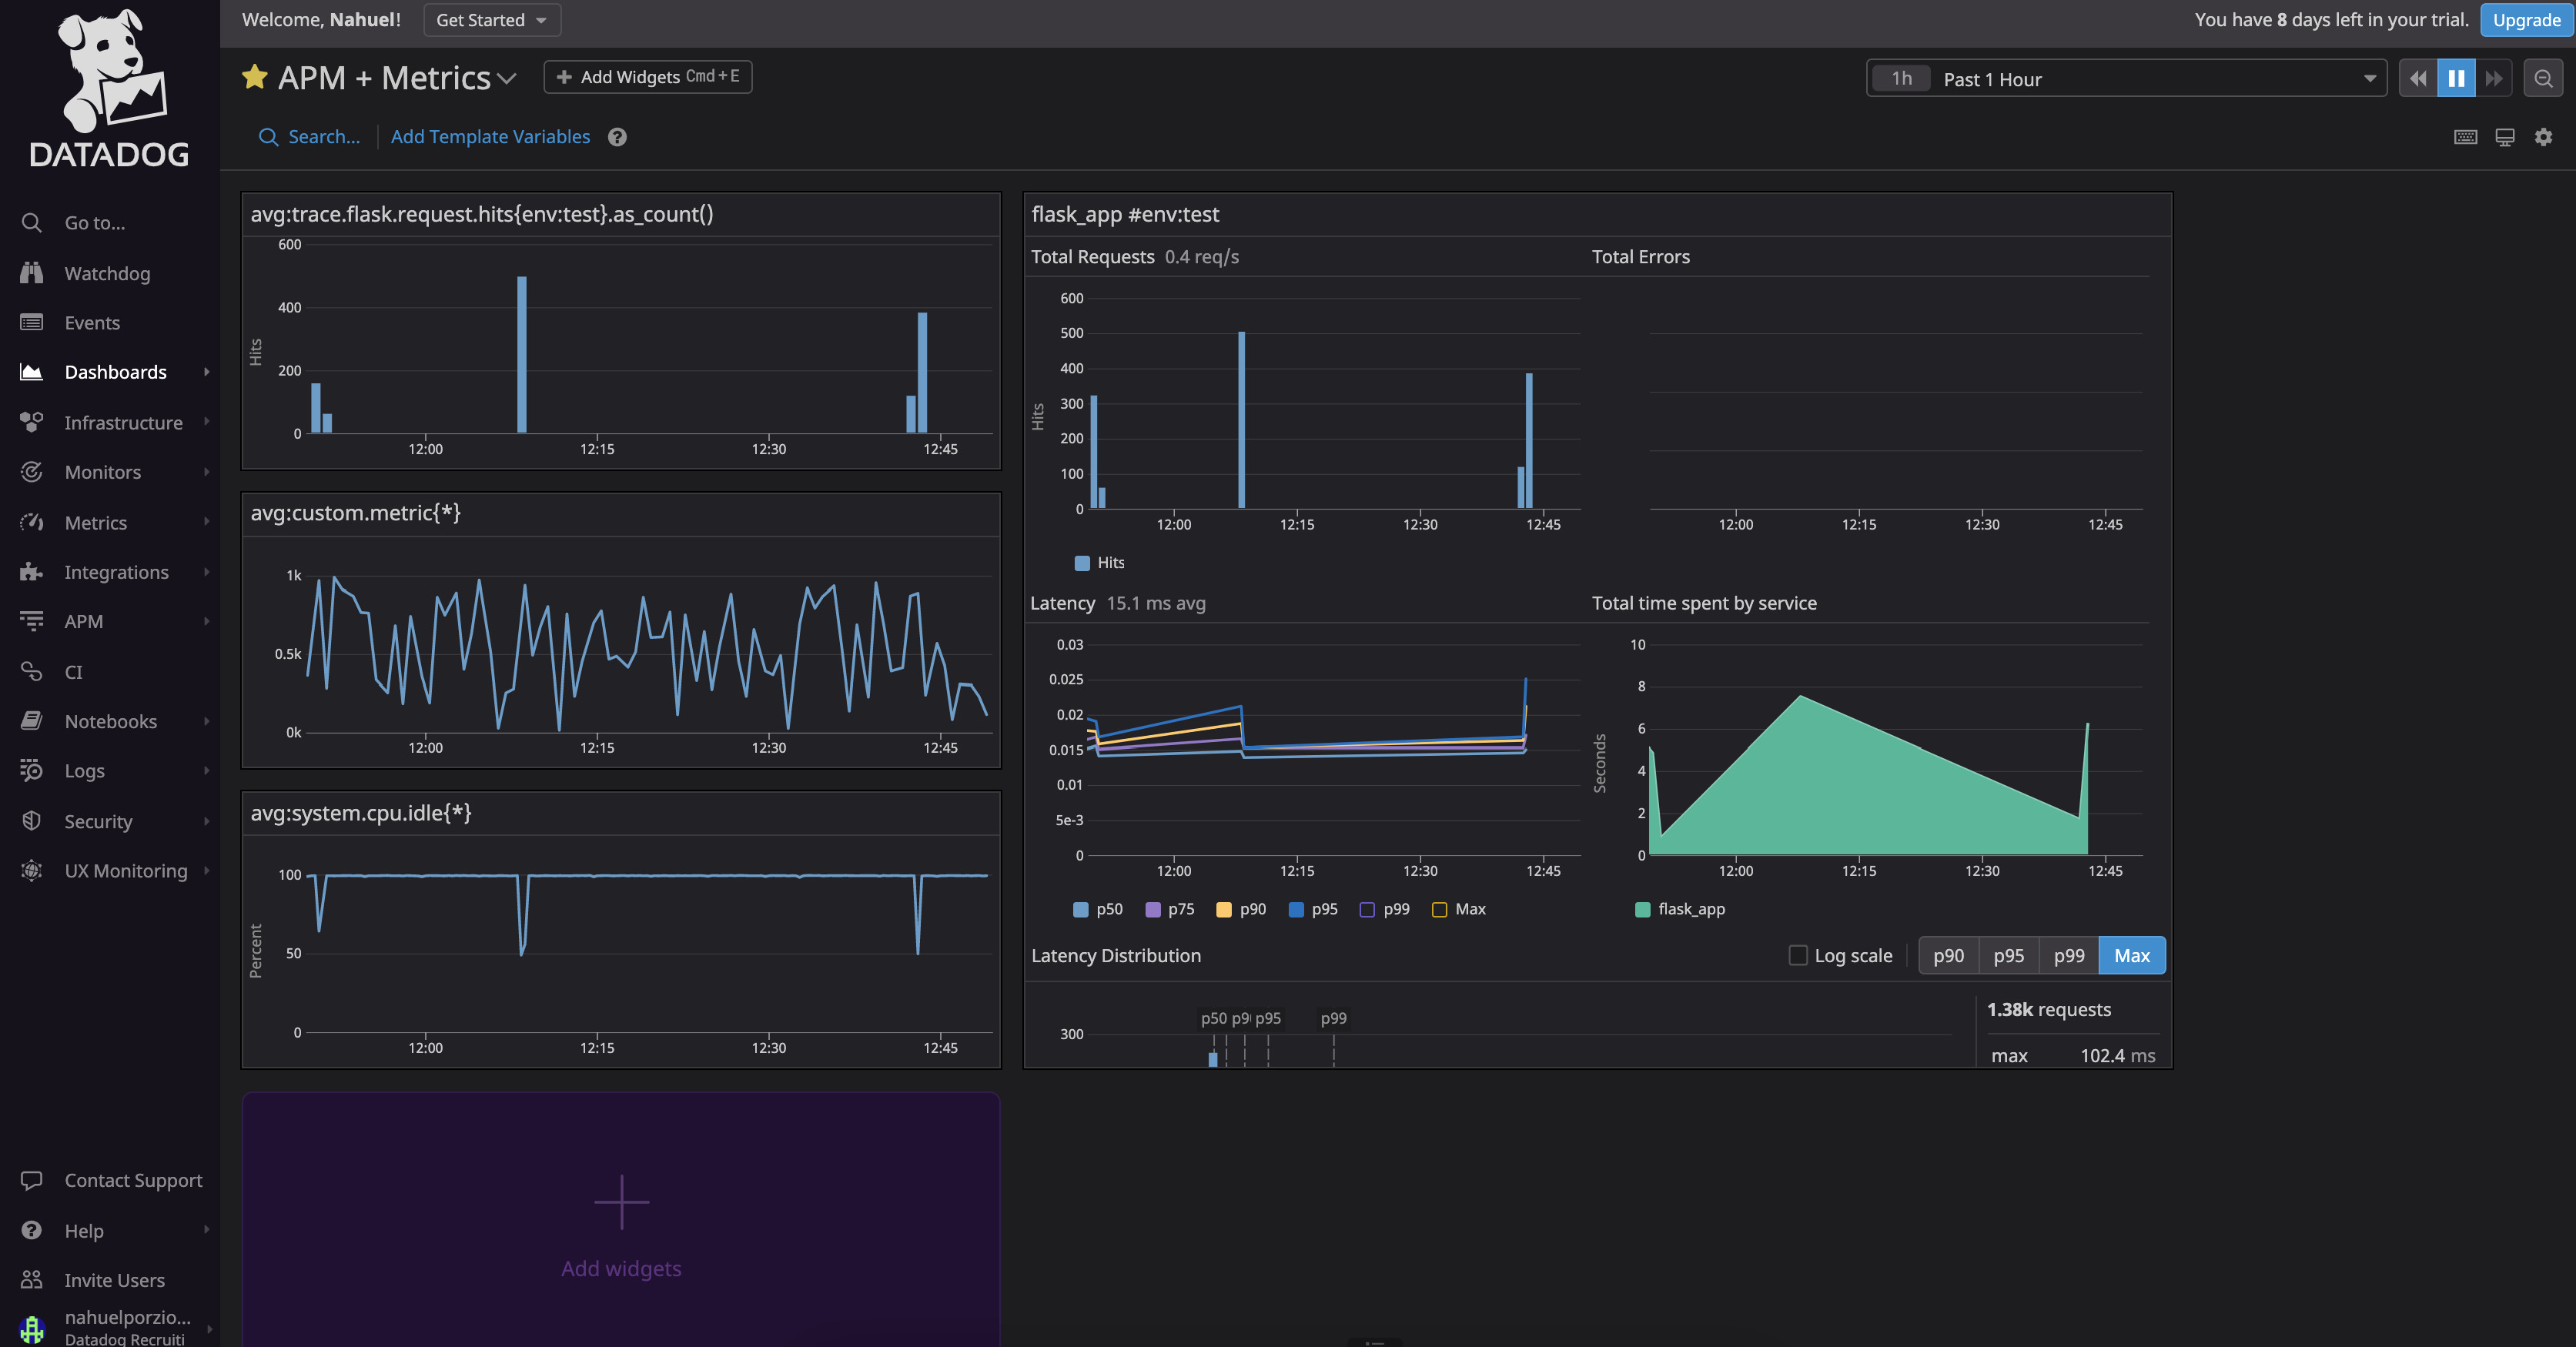Click the Upgrade button
Screen dimensions: 2576x1347
[x=2526, y=20]
